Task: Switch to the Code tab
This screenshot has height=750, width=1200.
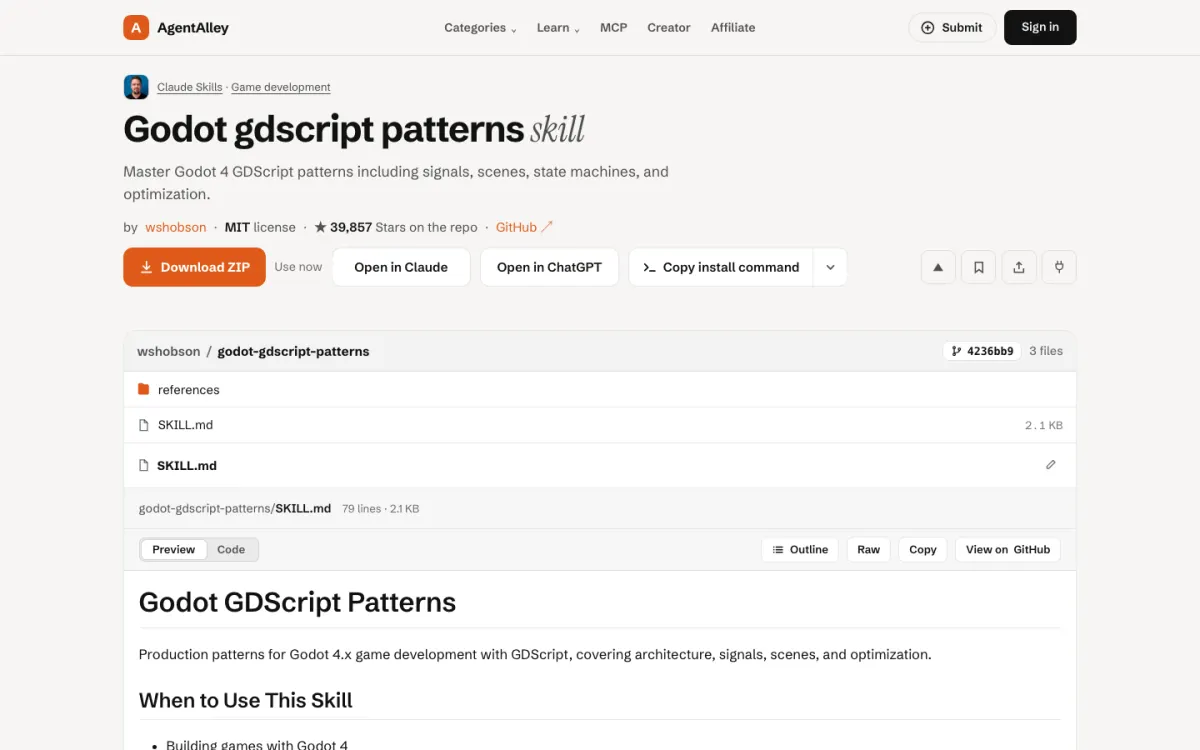Action: pyautogui.click(x=231, y=549)
